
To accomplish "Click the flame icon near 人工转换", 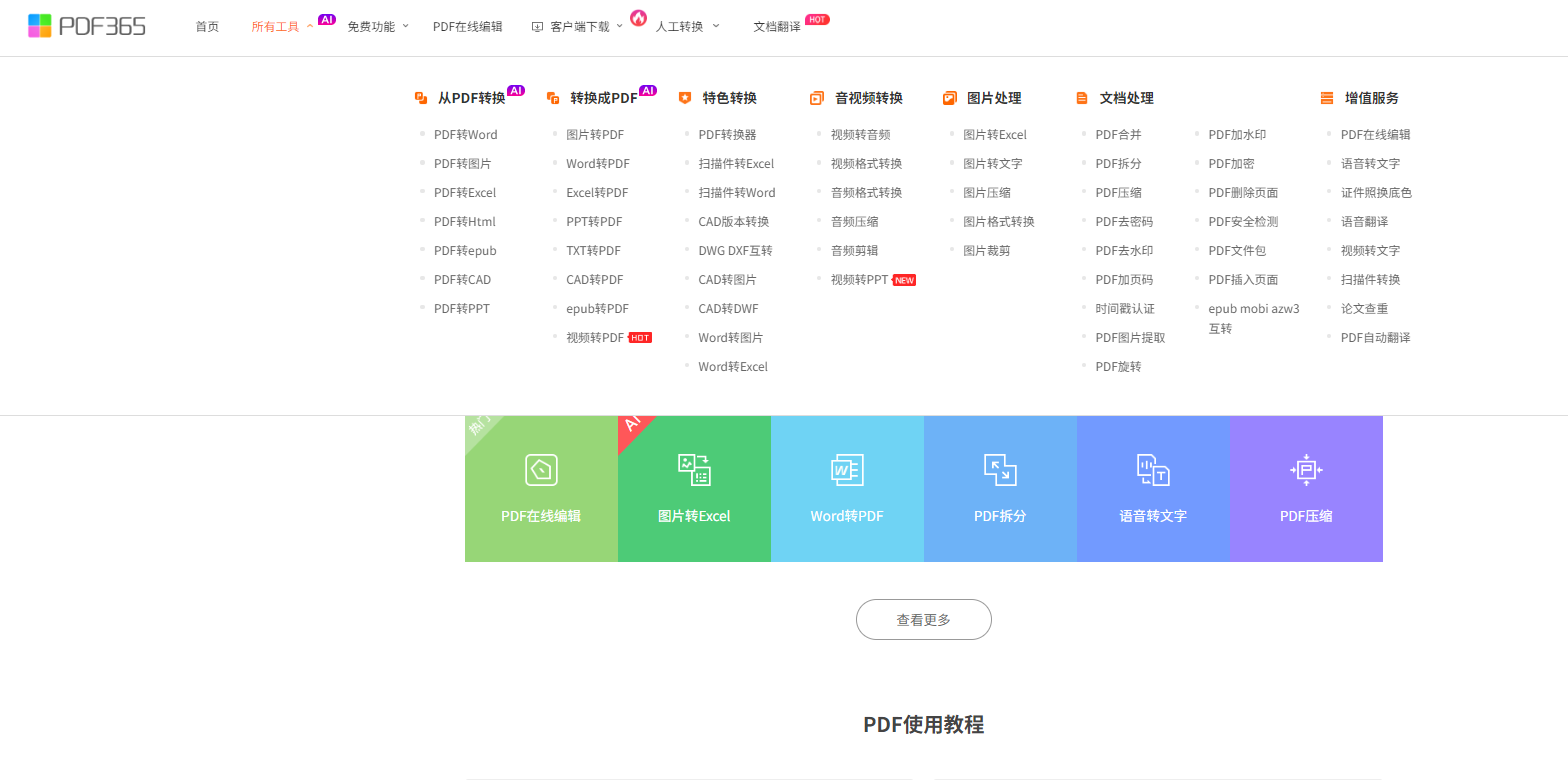I will tap(638, 18).
